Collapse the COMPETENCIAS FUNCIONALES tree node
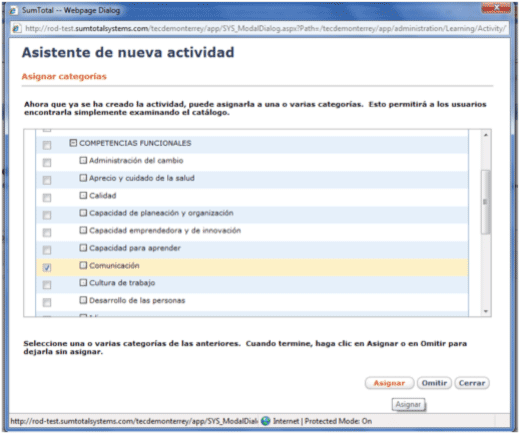The width and height of the screenshot is (519, 434). tap(73, 143)
